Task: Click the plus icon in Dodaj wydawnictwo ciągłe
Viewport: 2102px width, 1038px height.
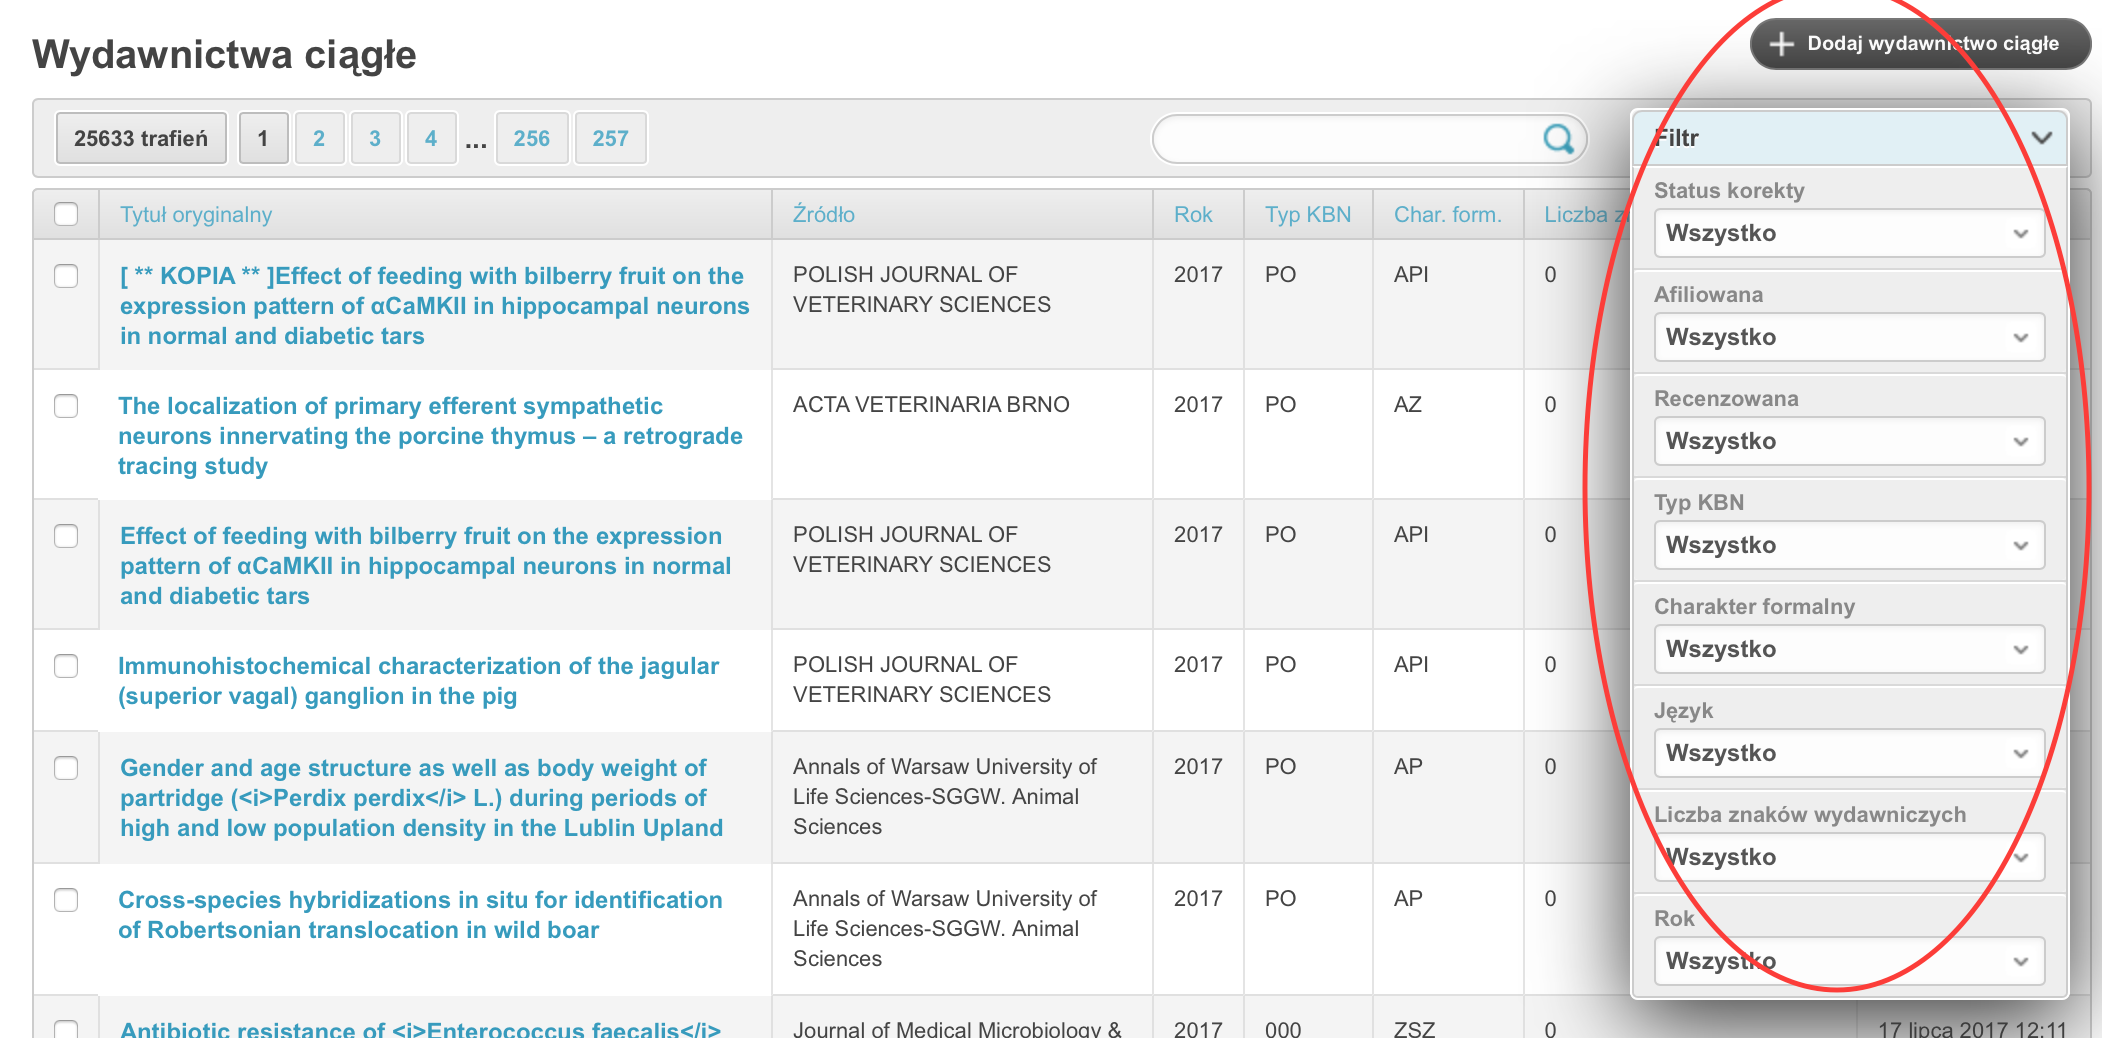Action: [x=1781, y=44]
